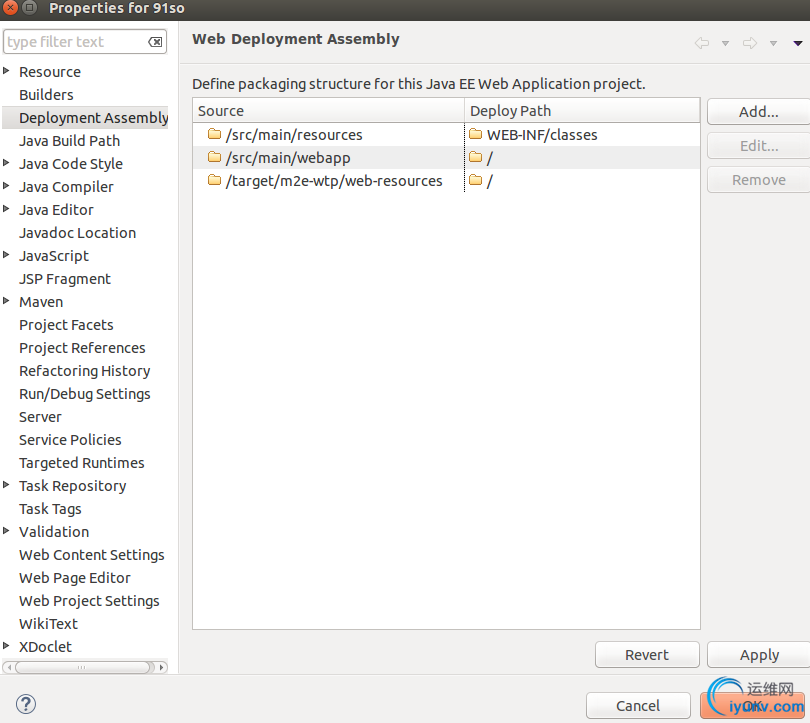The width and height of the screenshot is (810, 723).
Task: Select Project Facets in the sidebar
Action: 66,325
